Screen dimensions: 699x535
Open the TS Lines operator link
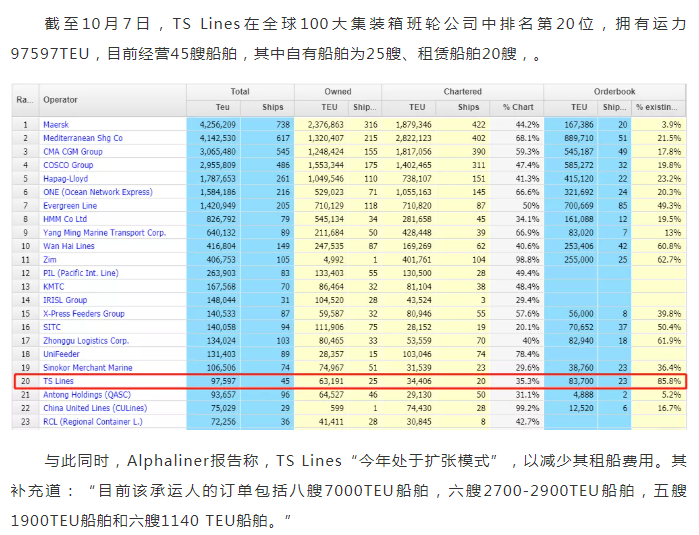(x=58, y=381)
